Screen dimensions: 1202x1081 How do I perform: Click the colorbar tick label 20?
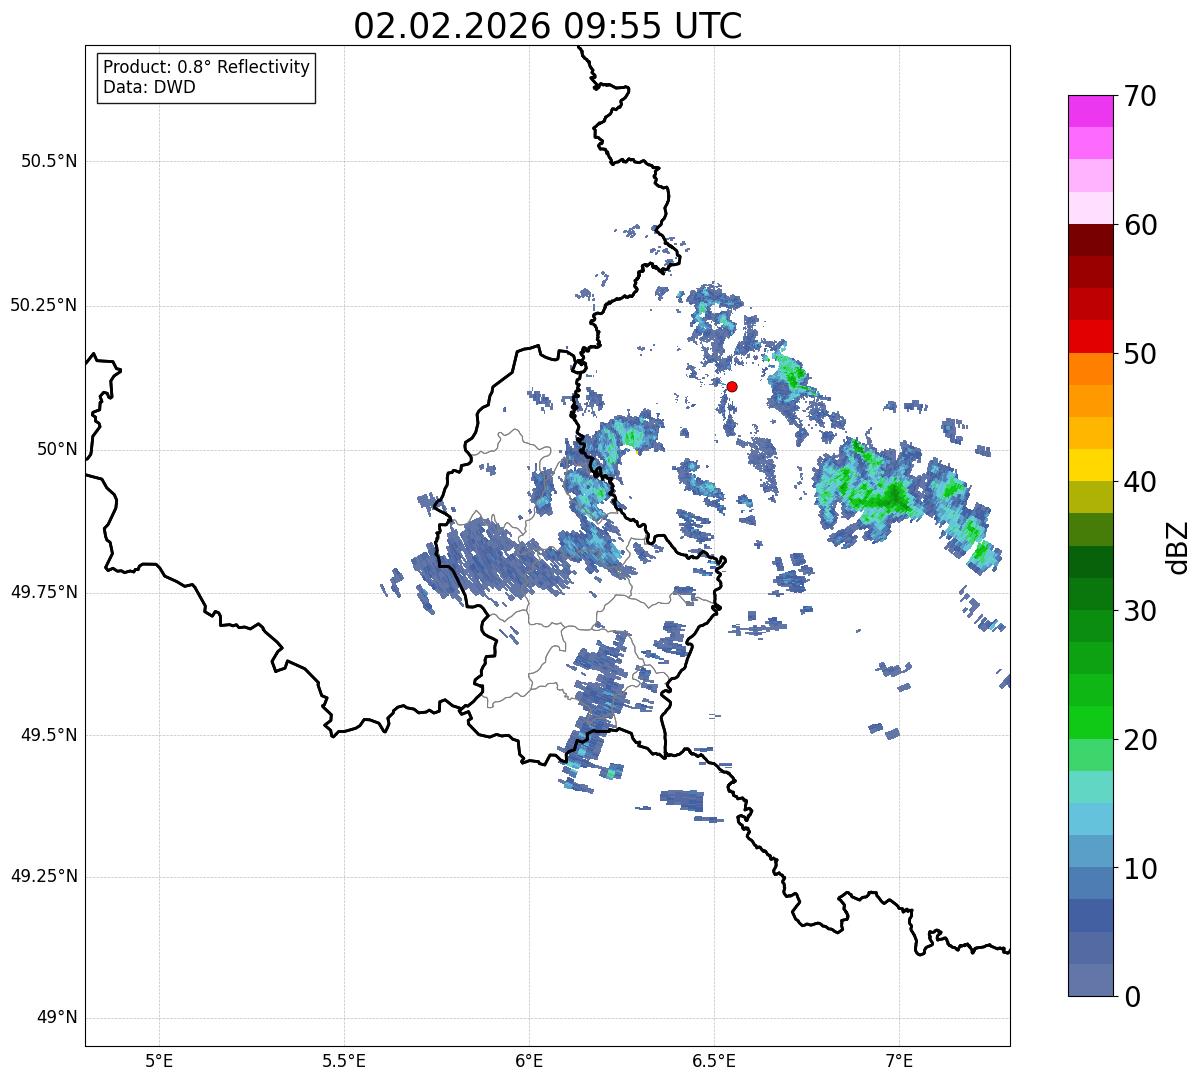pyautogui.click(x=1140, y=740)
